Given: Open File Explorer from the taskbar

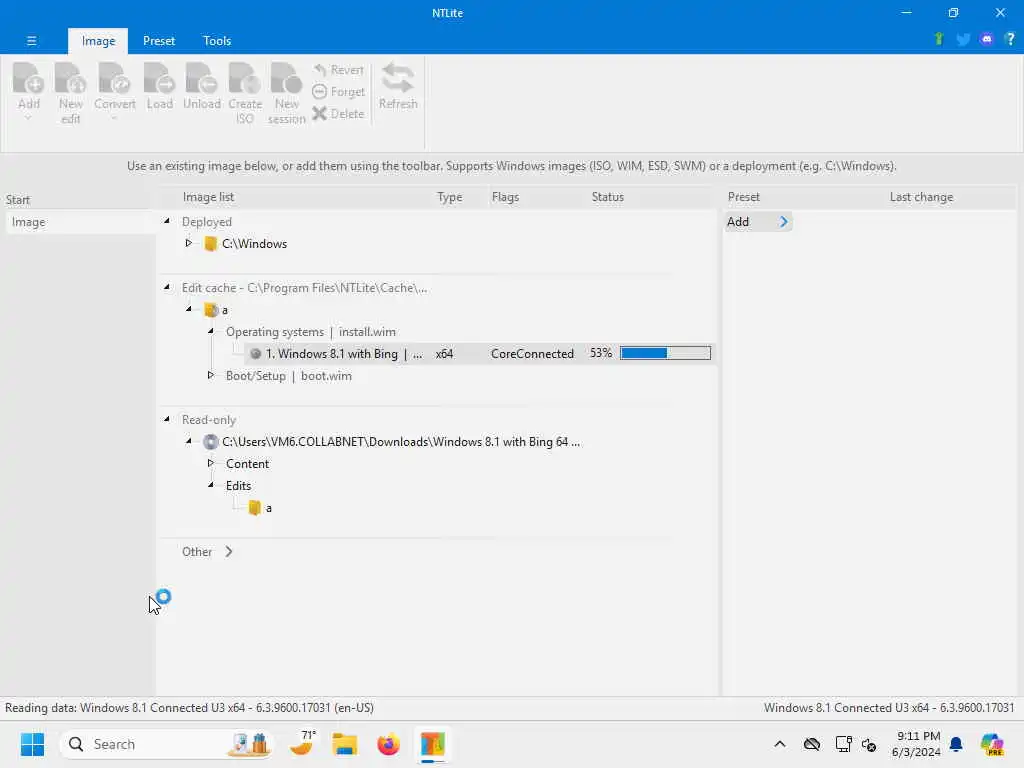Looking at the screenshot, I should tap(345, 744).
